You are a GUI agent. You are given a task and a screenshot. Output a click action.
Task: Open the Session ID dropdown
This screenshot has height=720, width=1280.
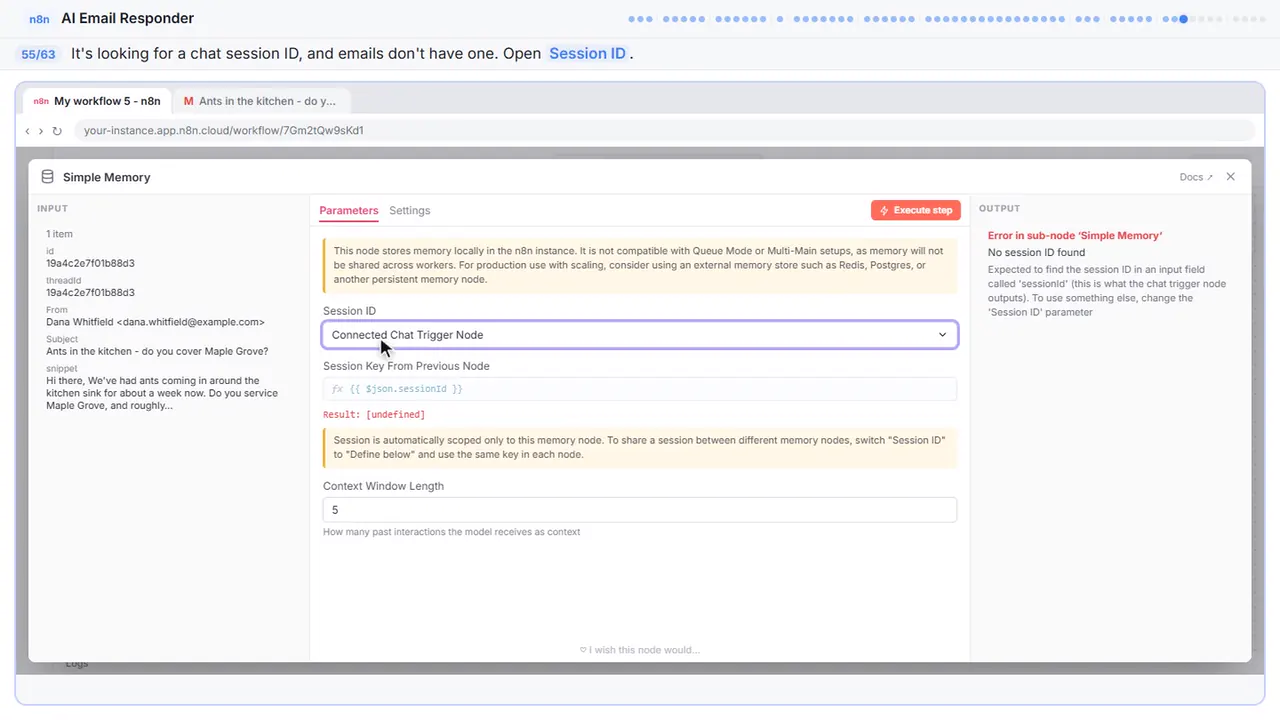(x=640, y=335)
